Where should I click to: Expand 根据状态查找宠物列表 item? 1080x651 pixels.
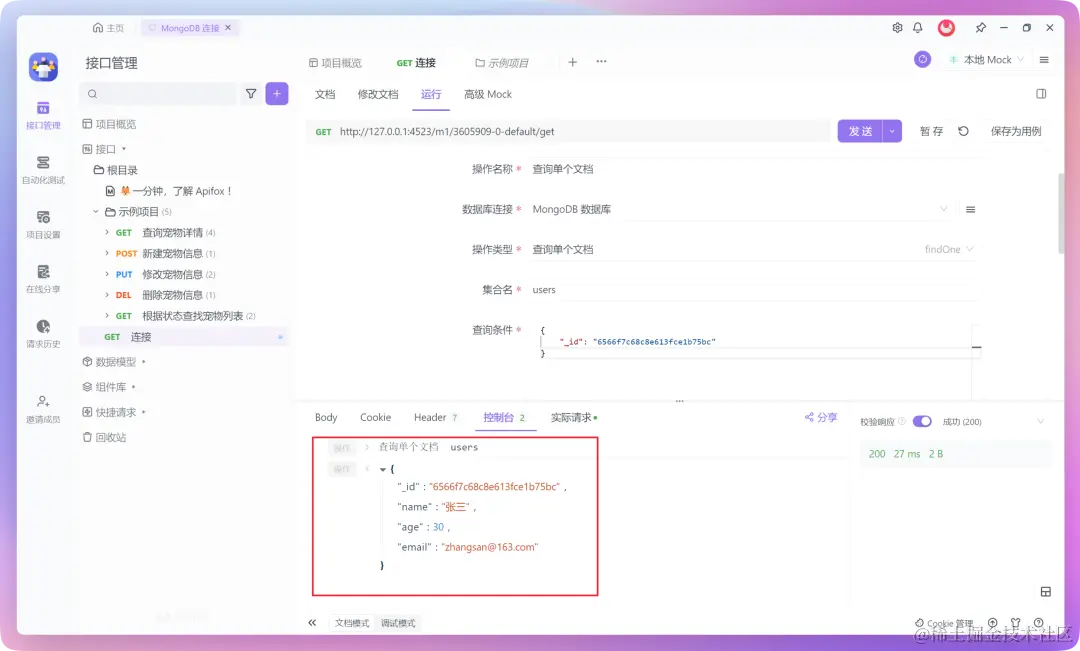(107, 315)
